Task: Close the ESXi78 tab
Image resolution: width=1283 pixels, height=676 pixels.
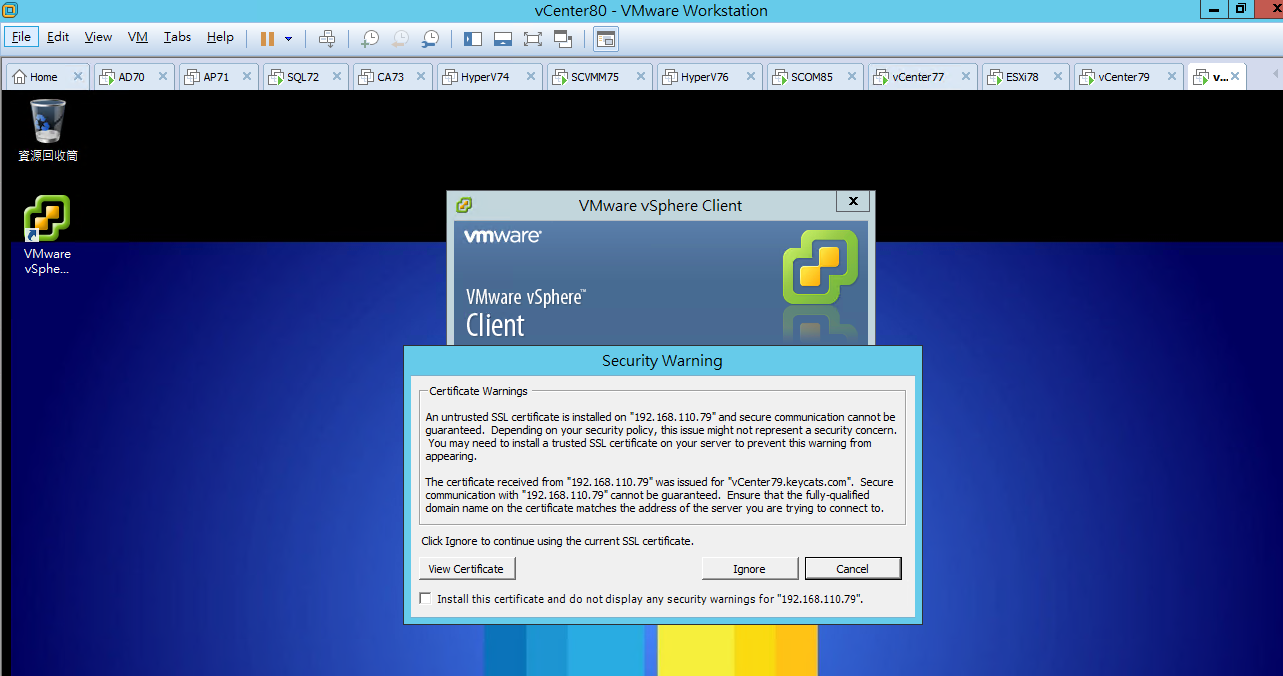Action: pyautogui.click(x=1057, y=76)
